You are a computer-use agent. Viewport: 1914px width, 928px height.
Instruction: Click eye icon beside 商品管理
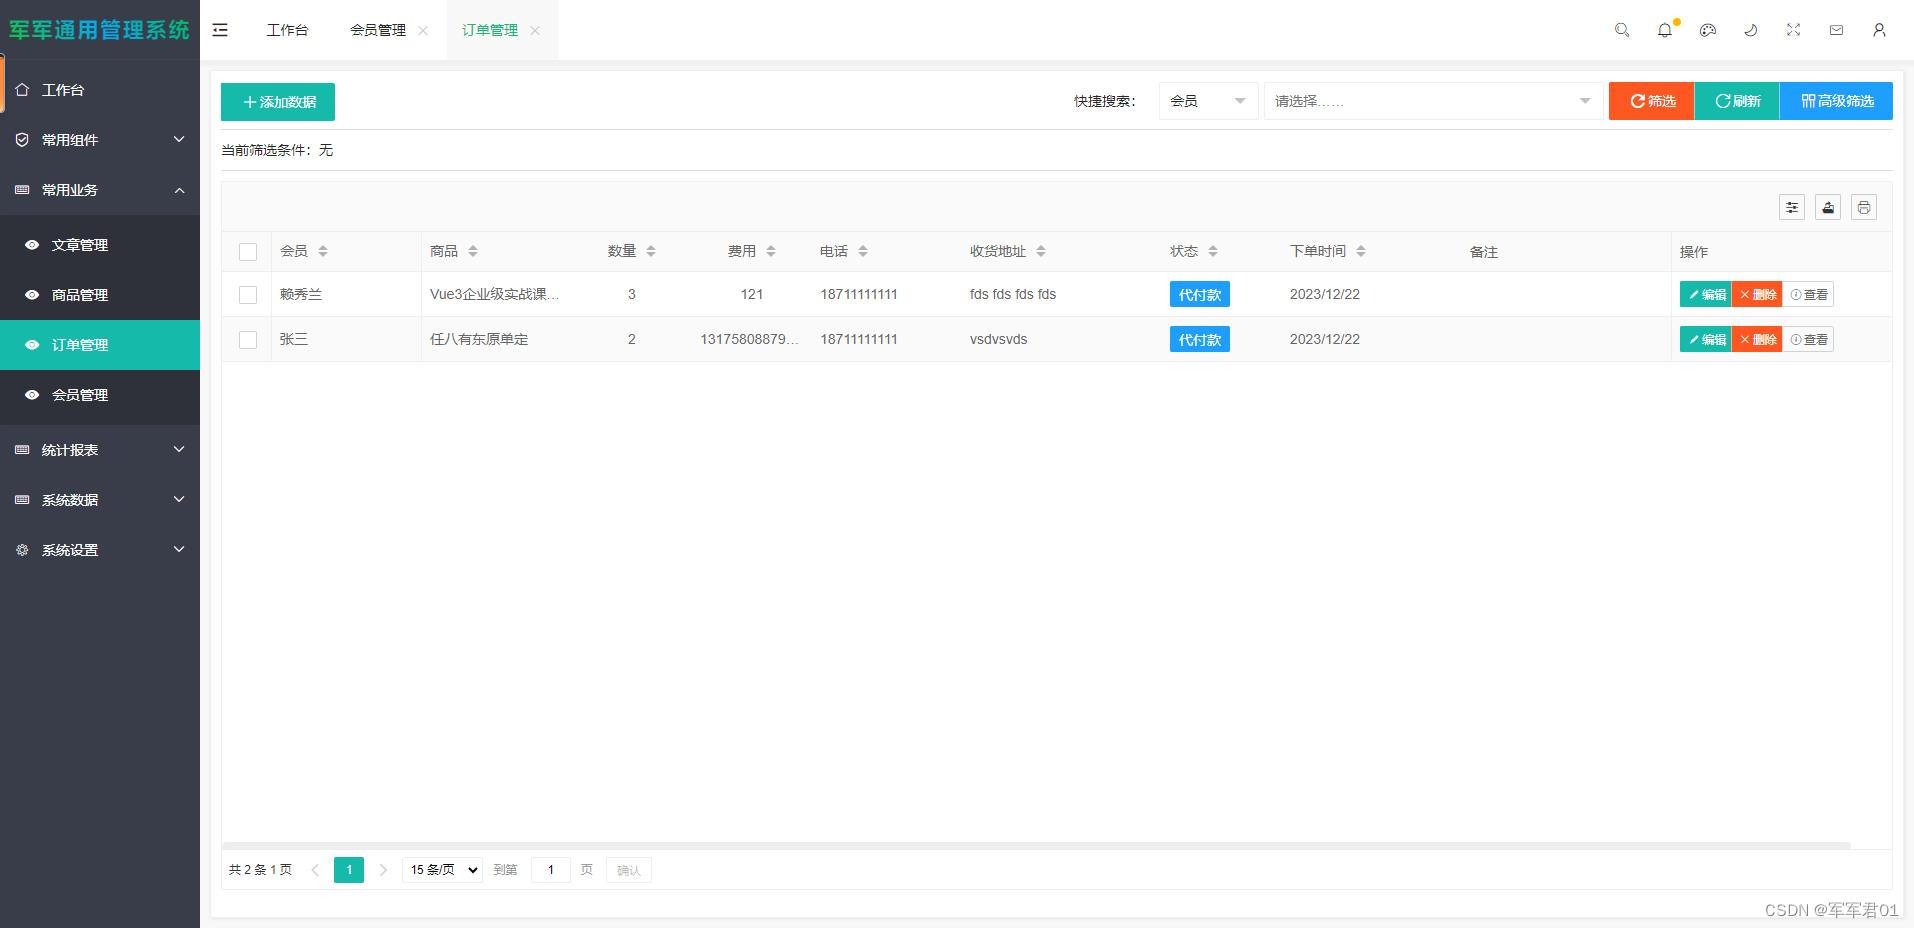pos(32,295)
